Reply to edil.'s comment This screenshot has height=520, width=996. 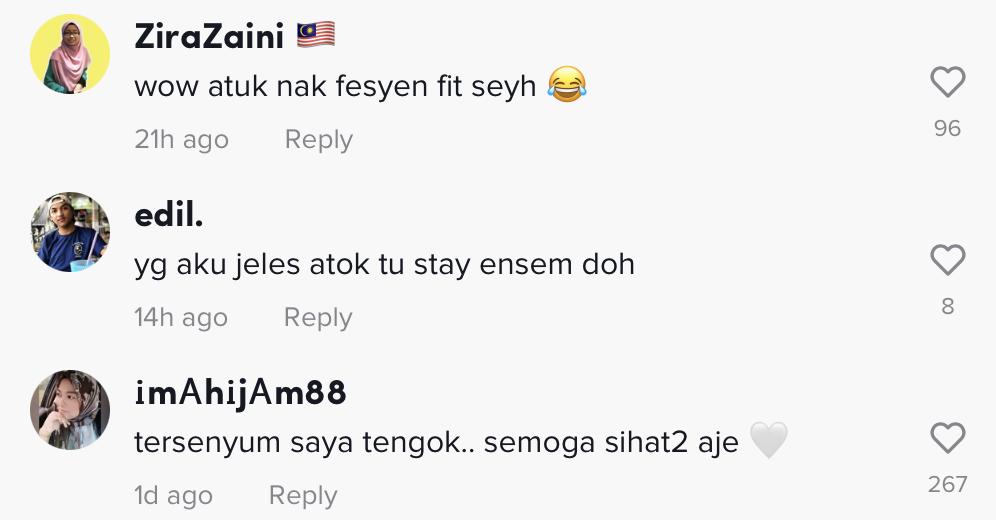tap(318, 317)
